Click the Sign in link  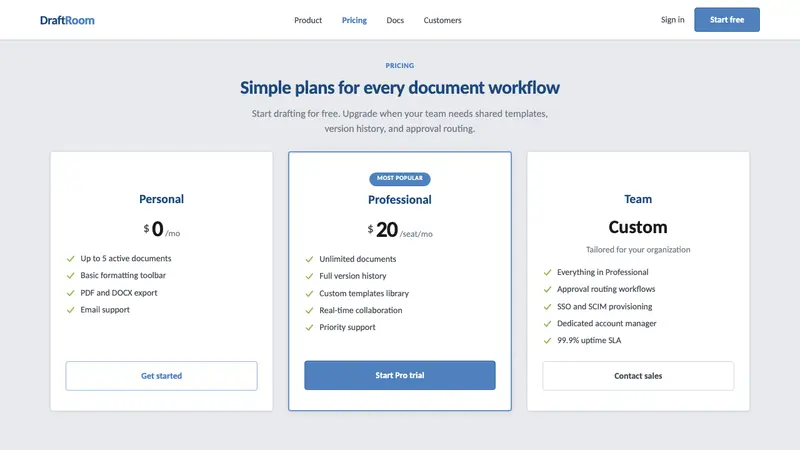672,20
